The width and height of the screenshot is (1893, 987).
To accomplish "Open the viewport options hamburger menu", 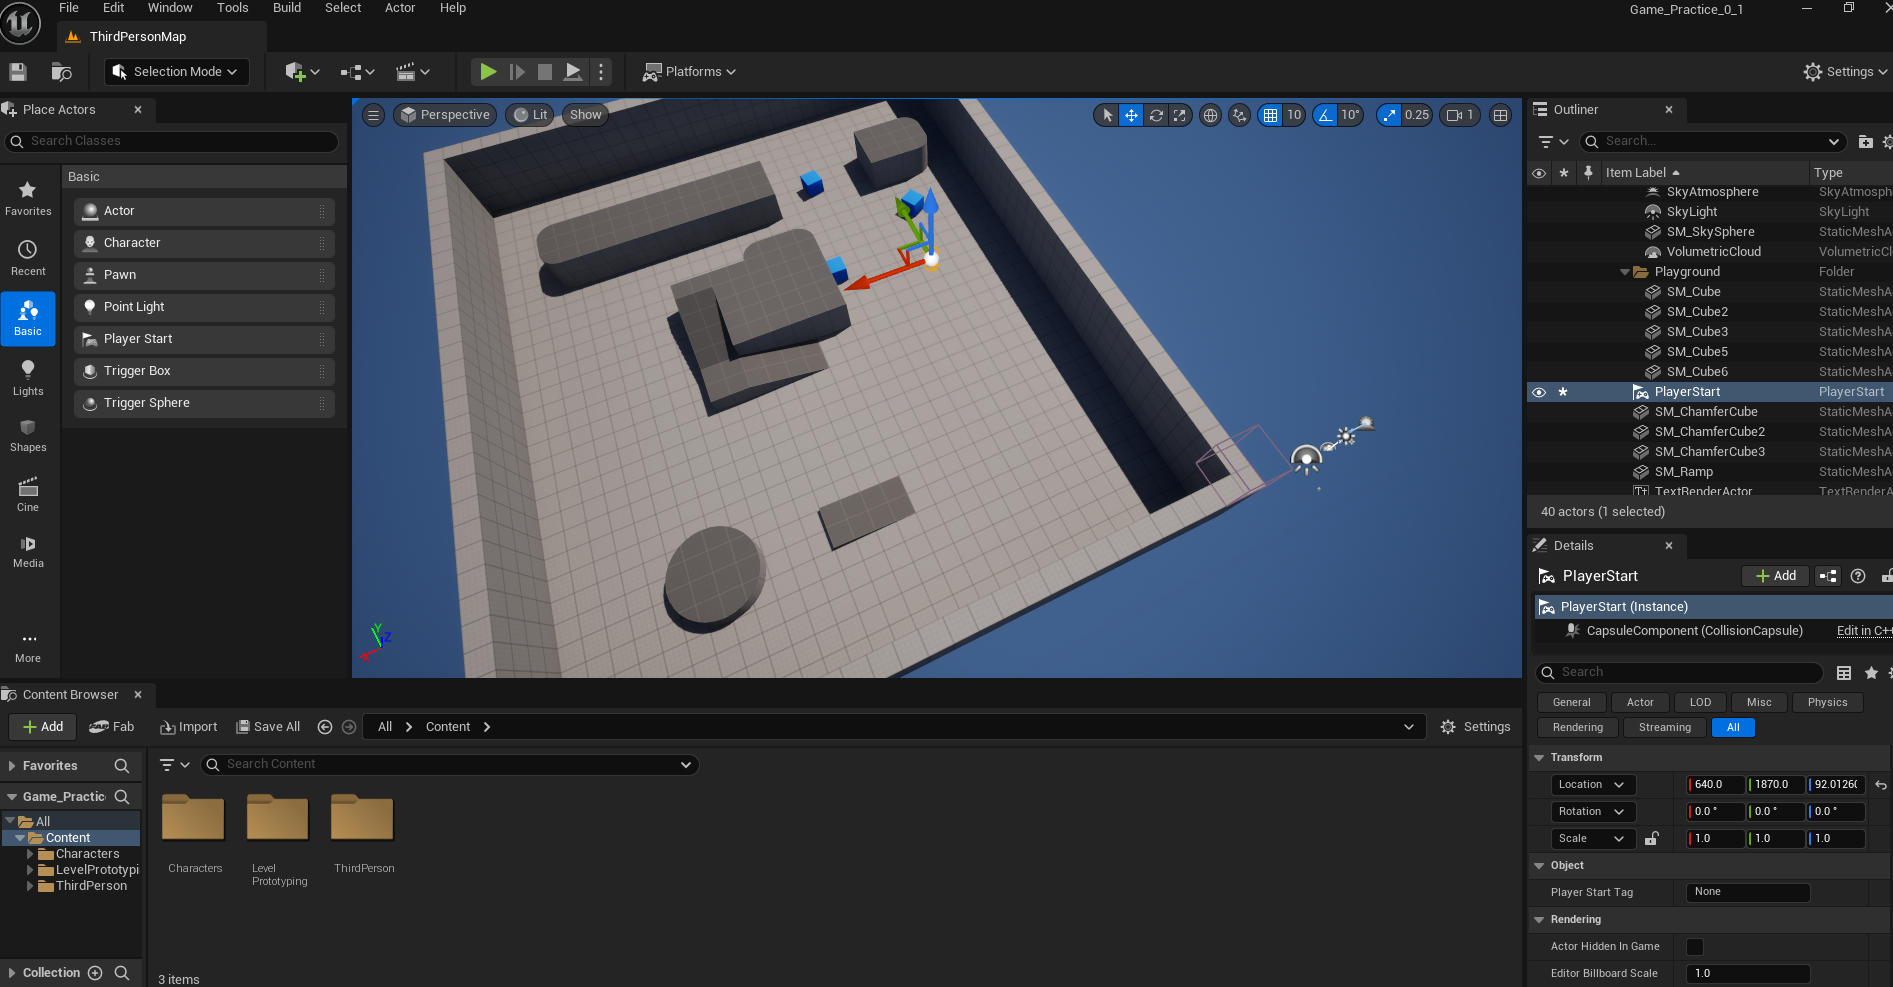I will coord(373,115).
